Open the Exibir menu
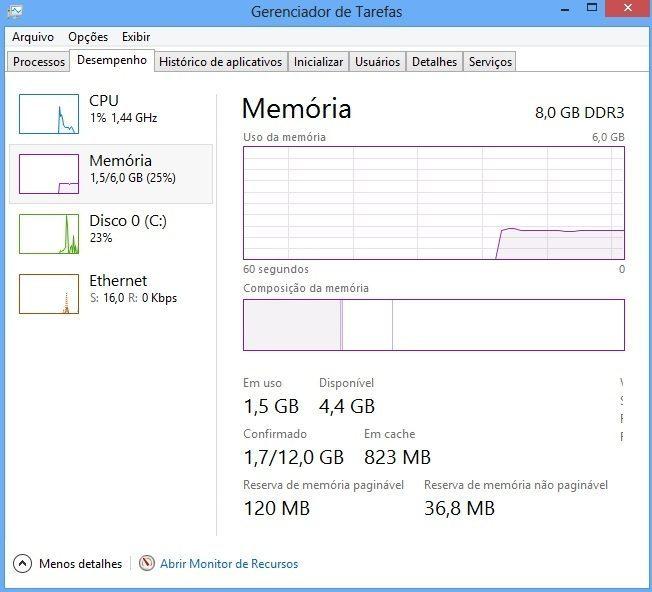 click(x=136, y=37)
